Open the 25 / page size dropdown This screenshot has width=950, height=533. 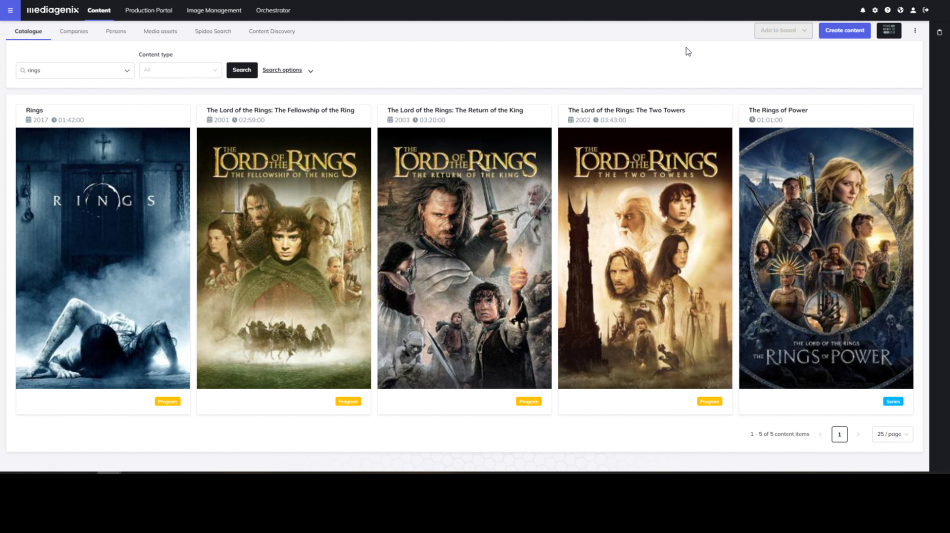tap(892, 434)
